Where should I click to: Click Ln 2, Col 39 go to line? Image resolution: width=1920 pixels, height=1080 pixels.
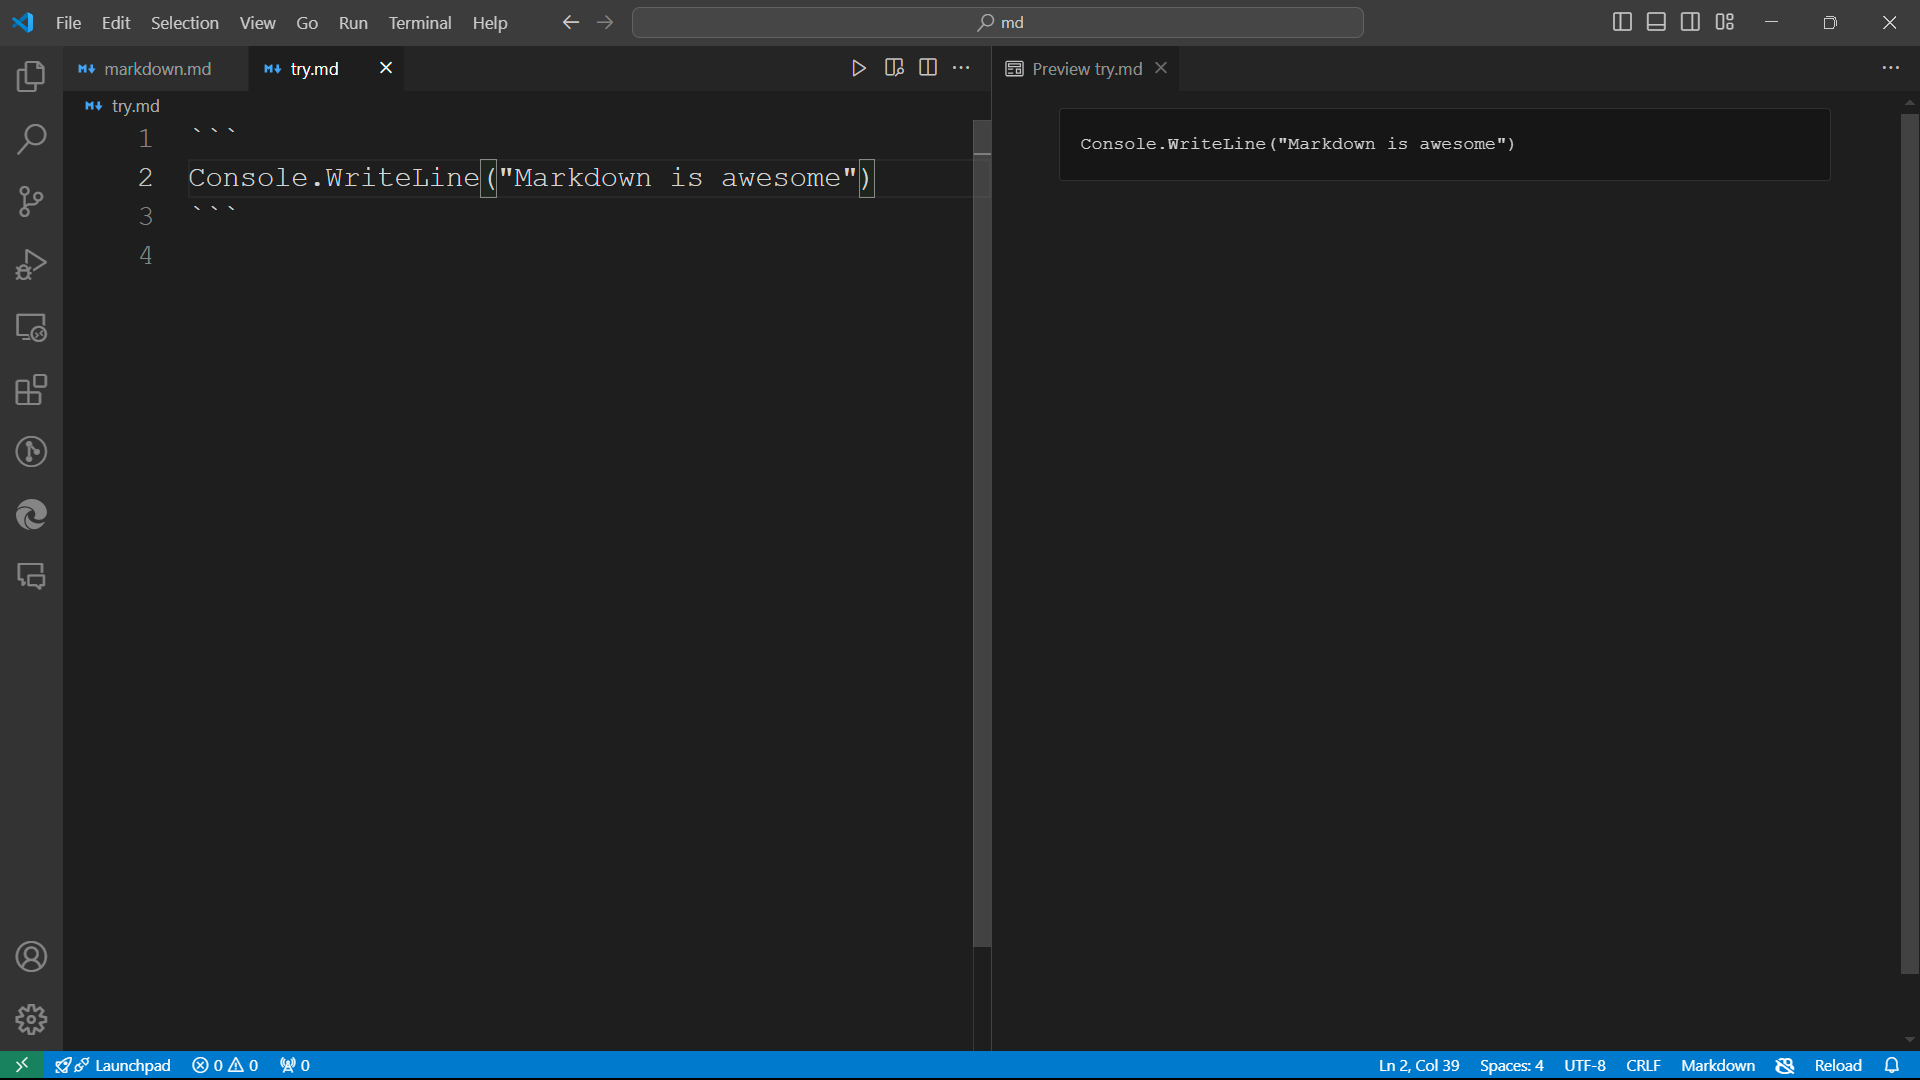(x=1418, y=1065)
